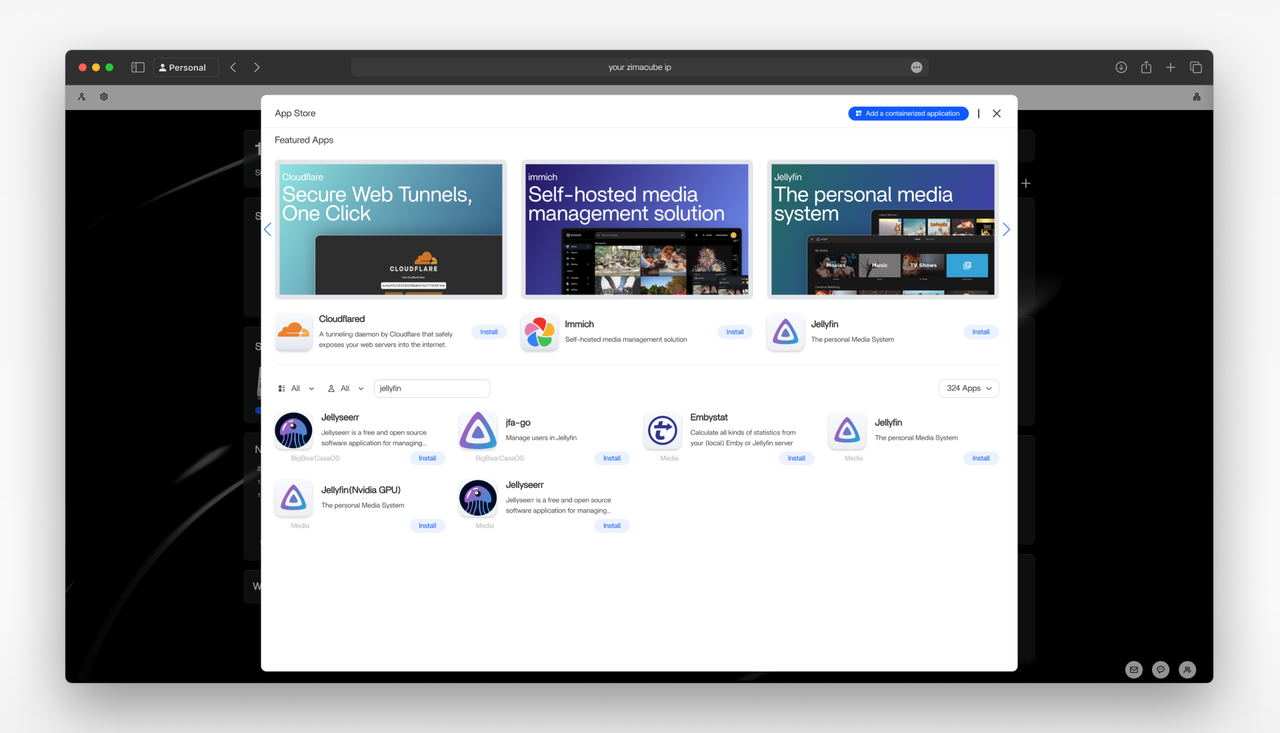This screenshot has width=1280, height=733.
Task: Click the featured Jellyfin triangle icon
Action: pyautogui.click(x=785, y=332)
